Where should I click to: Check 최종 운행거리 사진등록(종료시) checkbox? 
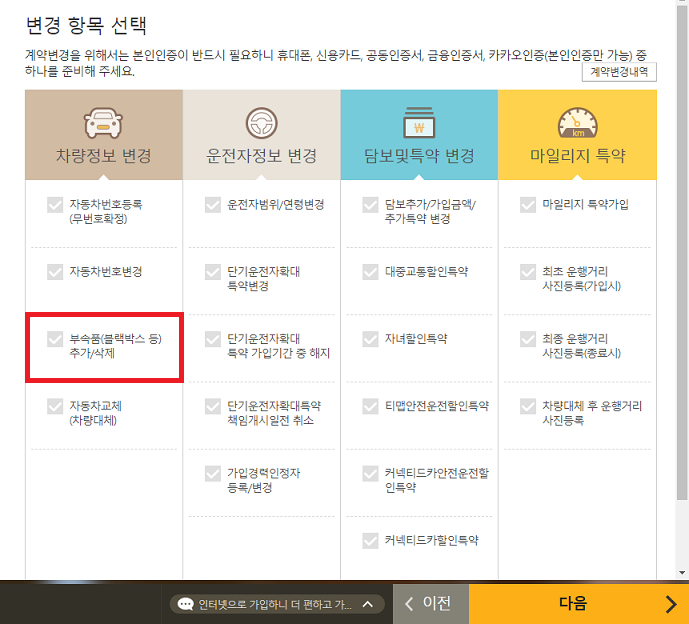tap(528, 339)
